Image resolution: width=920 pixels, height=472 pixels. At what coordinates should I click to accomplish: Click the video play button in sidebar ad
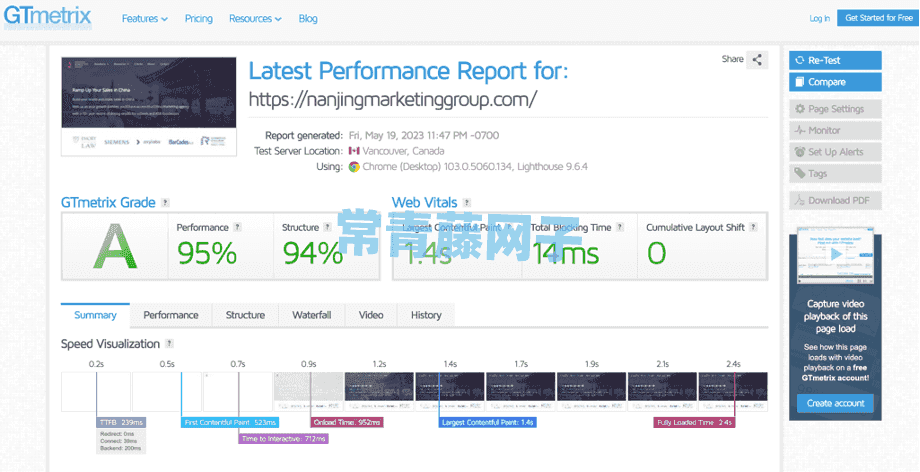[836, 255]
